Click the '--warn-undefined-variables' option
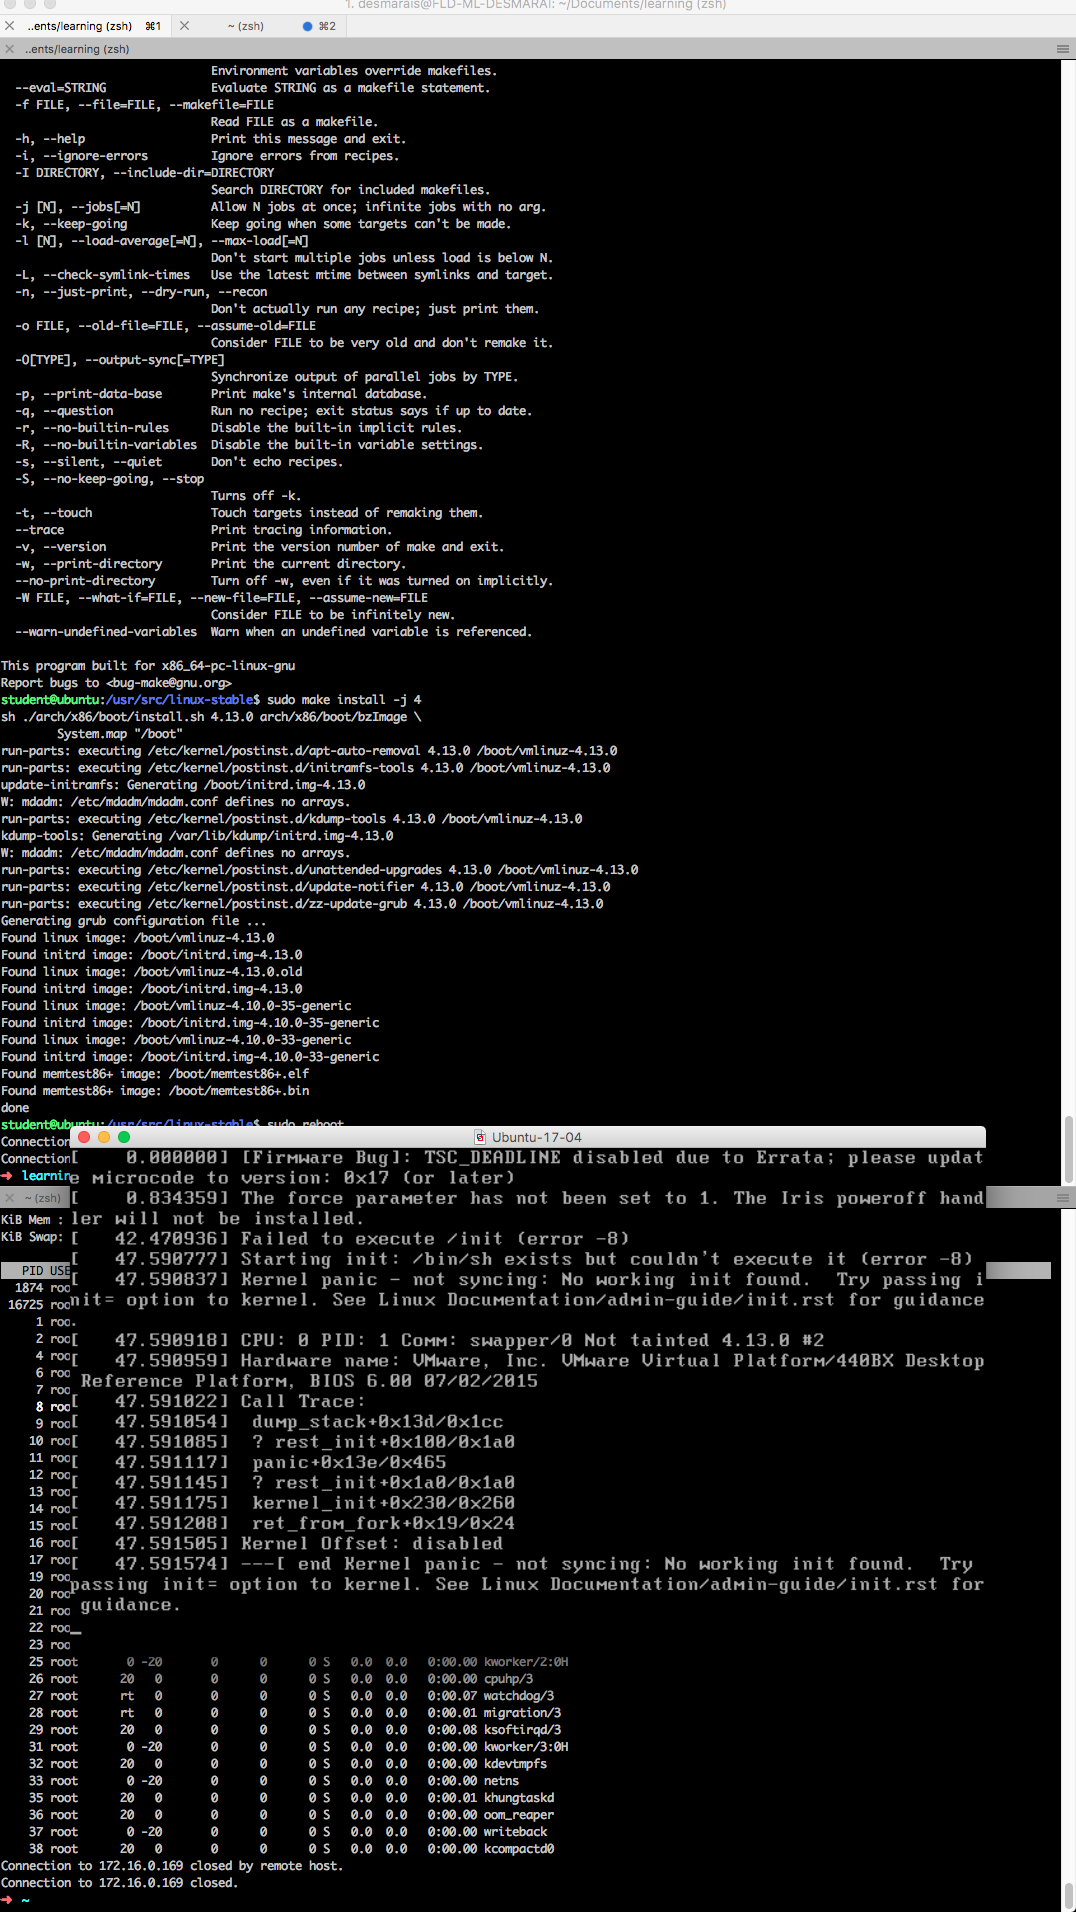The height and width of the screenshot is (1912, 1076). [106, 632]
